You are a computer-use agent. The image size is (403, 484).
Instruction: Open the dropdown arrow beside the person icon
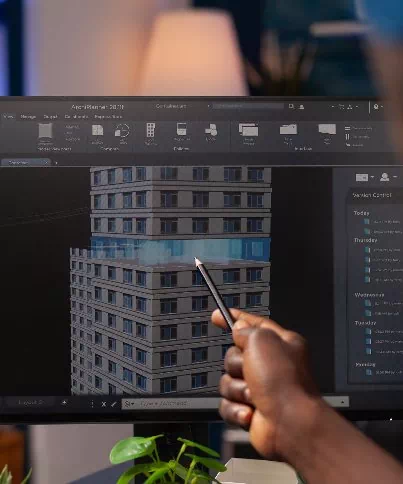tap(395, 177)
